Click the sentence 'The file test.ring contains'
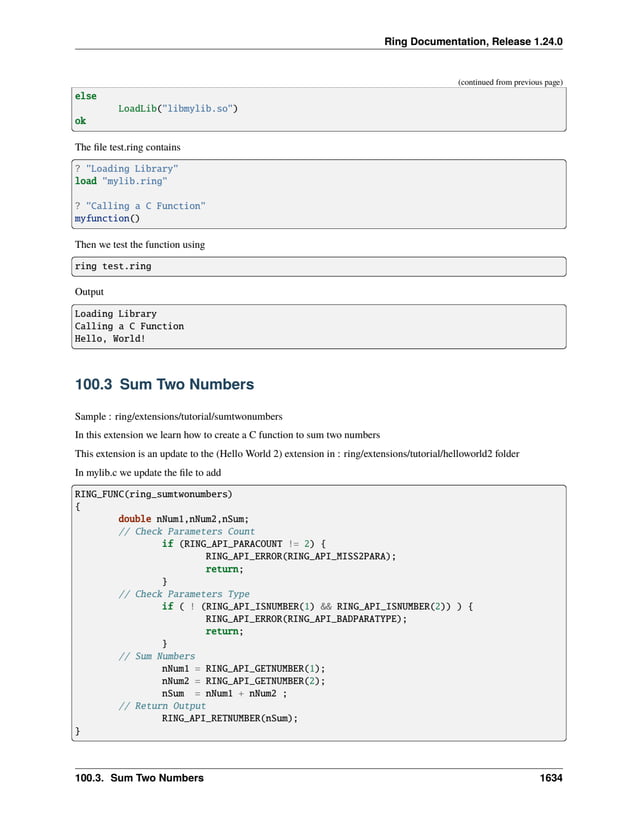 click(127, 147)
